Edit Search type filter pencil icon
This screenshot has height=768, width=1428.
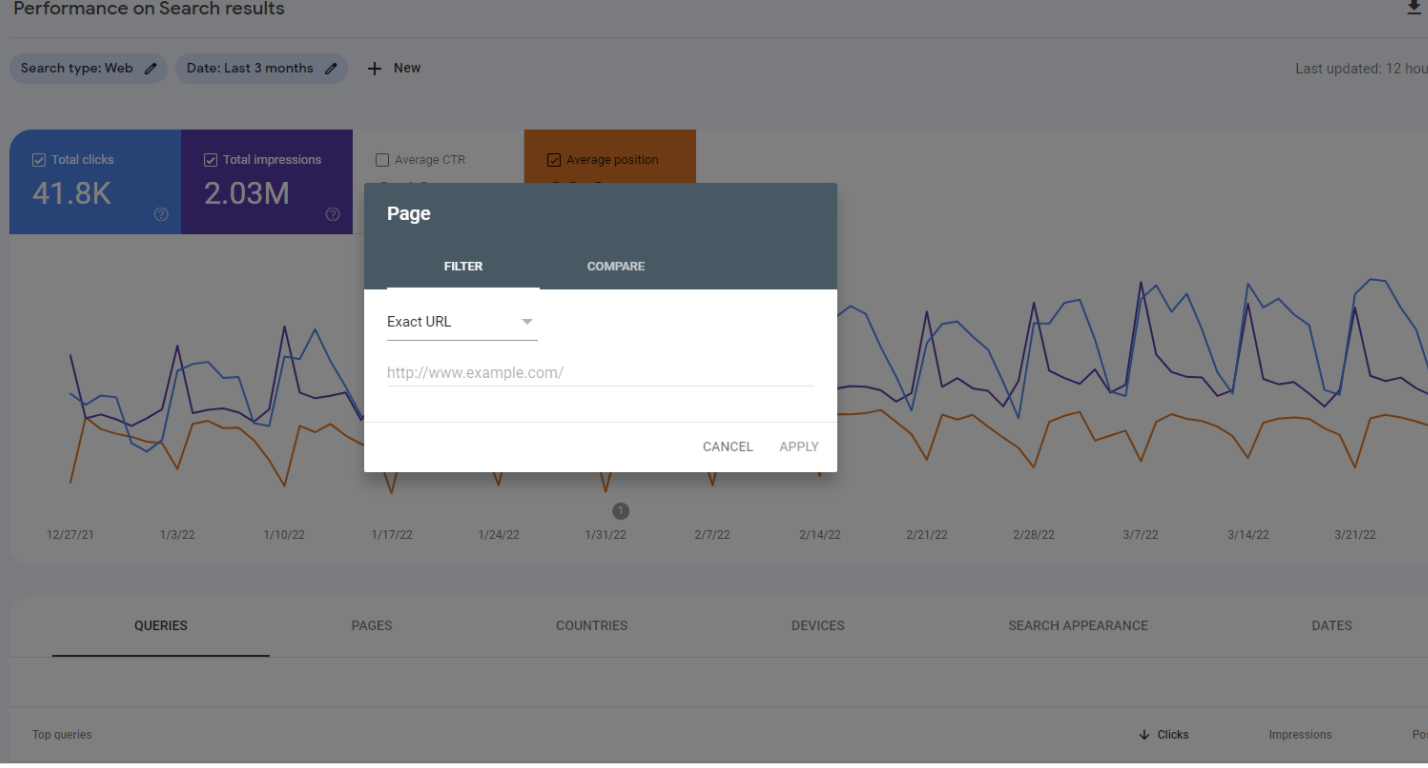pyautogui.click(x=151, y=68)
